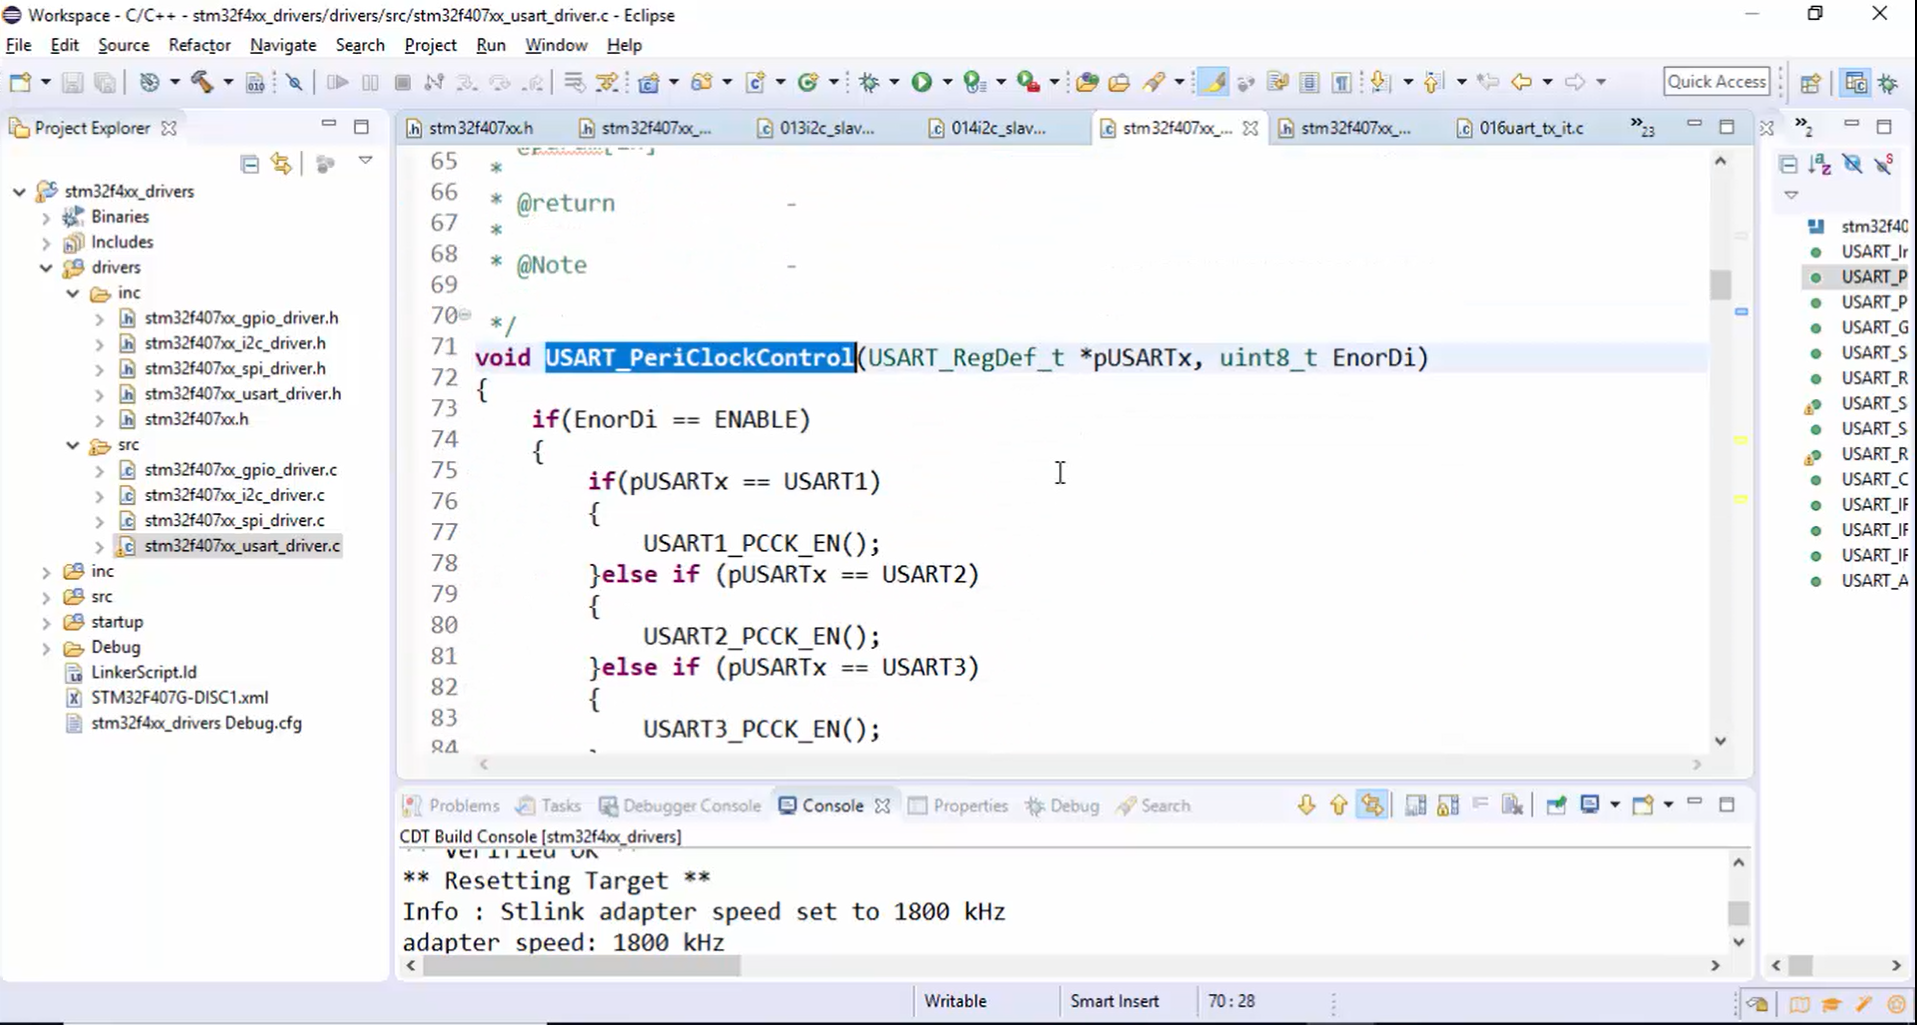Click the Build hammer icon
Image resolution: width=1917 pixels, height=1025 pixels.
pos(201,82)
